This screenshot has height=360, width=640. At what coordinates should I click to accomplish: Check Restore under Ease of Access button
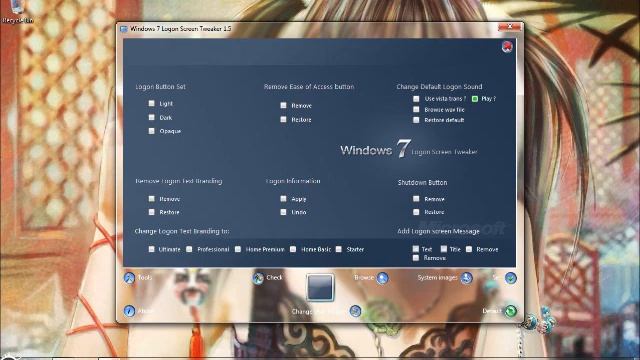pos(283,119)
